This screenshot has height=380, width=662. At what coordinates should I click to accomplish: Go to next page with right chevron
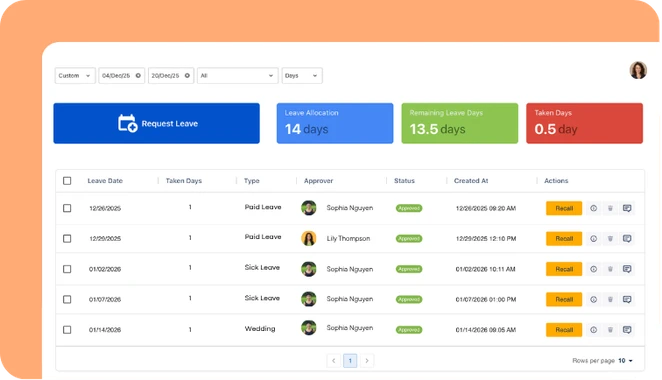(367, 361)
